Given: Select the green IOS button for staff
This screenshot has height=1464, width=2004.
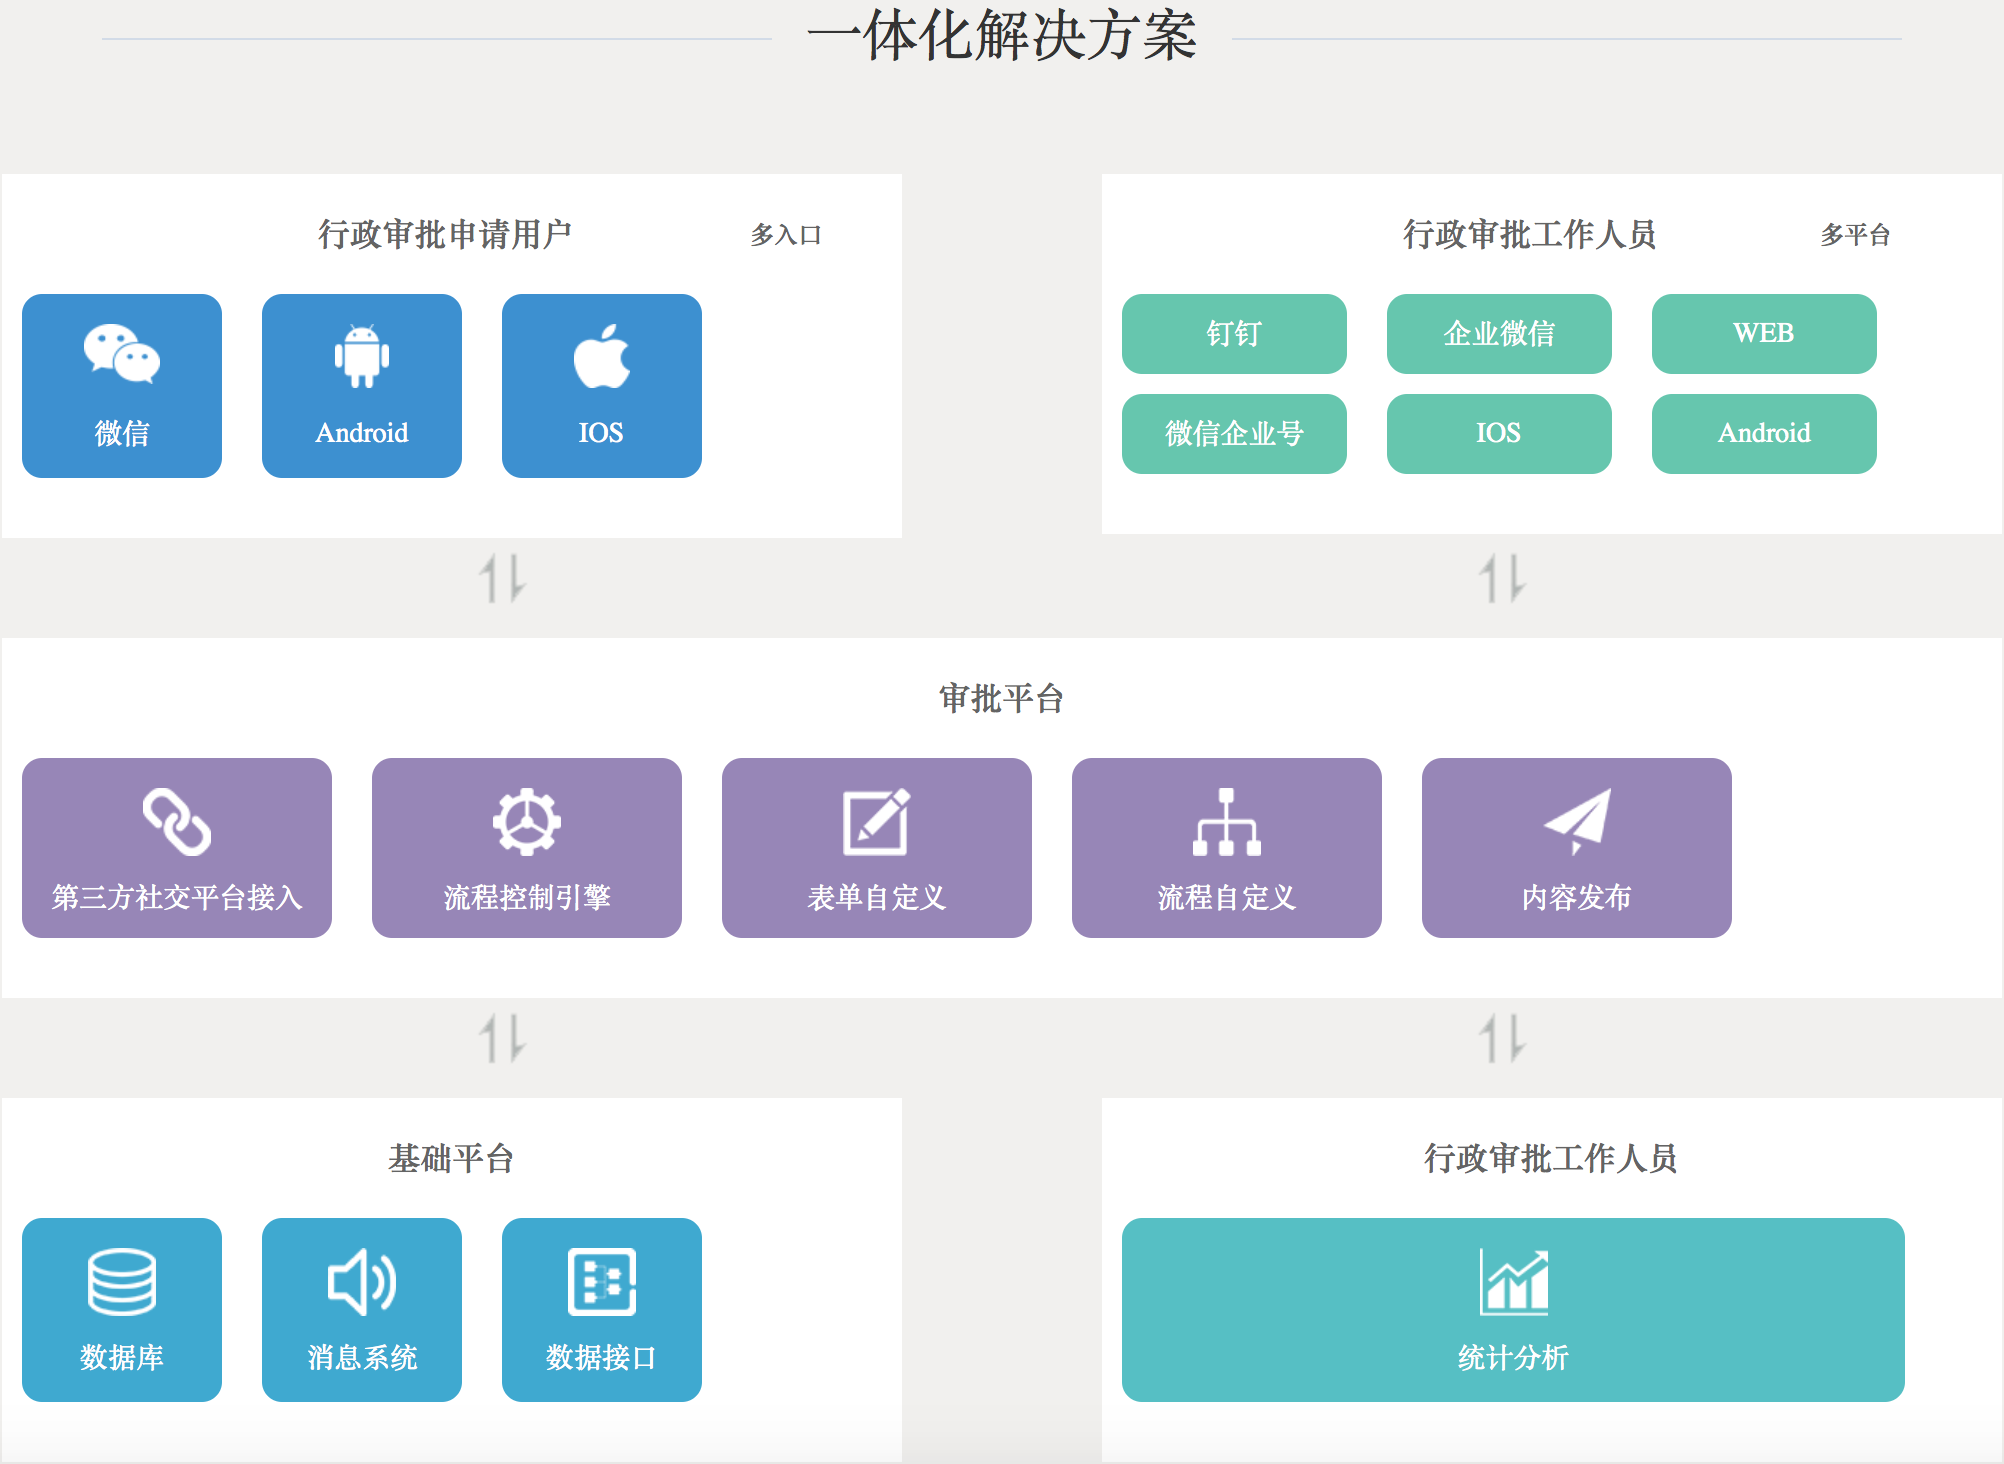Looking at the screenshot, I should pyautogui.click(x=1499, y=434).
